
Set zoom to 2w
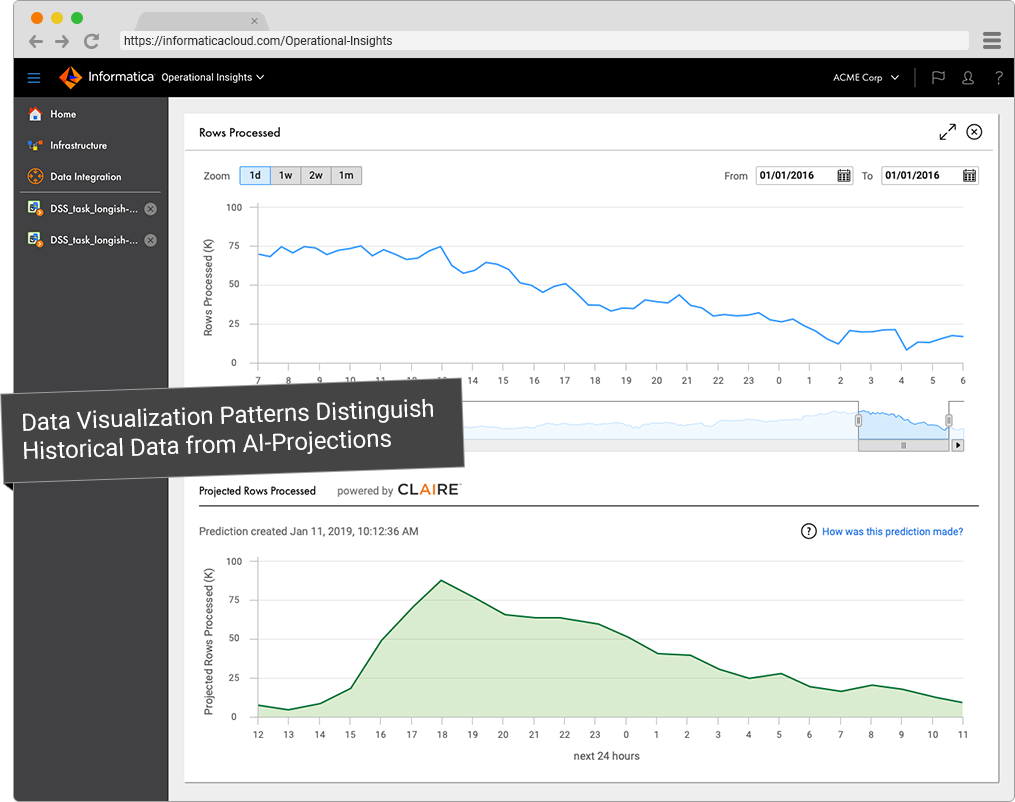(316, 175)
